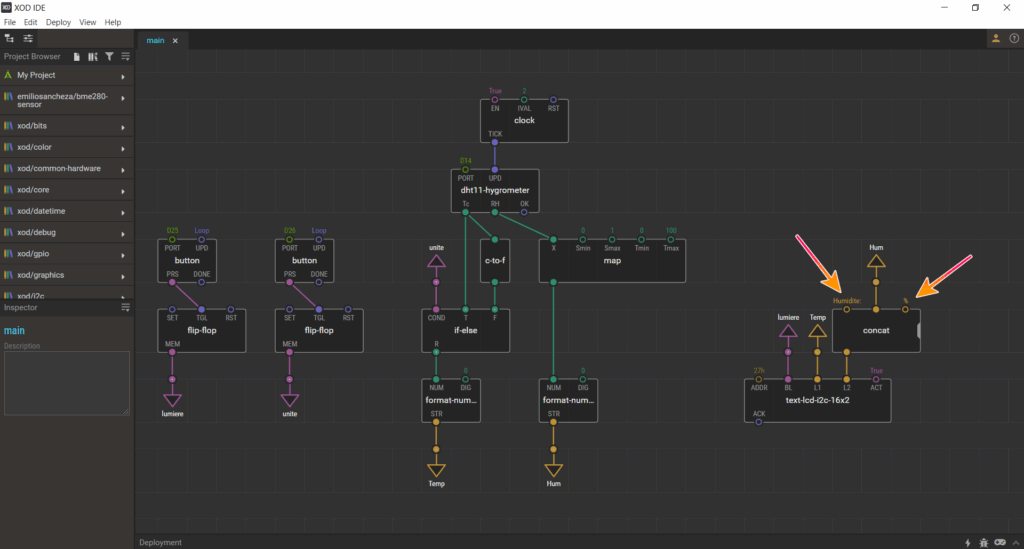Click the ADDR pin on the LCD node
The height and width of the screenshot is (549, 1024).
(x=758, y=379)
